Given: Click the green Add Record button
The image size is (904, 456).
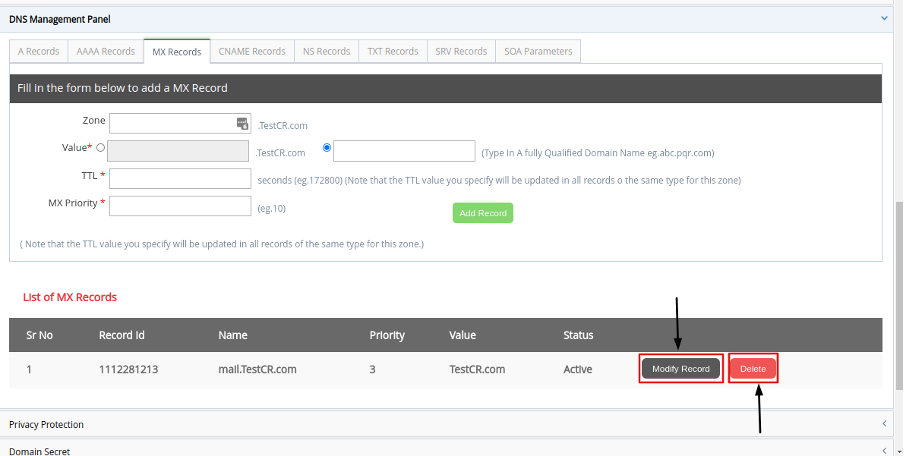Looking at the screenshot, I should point(483,213).
